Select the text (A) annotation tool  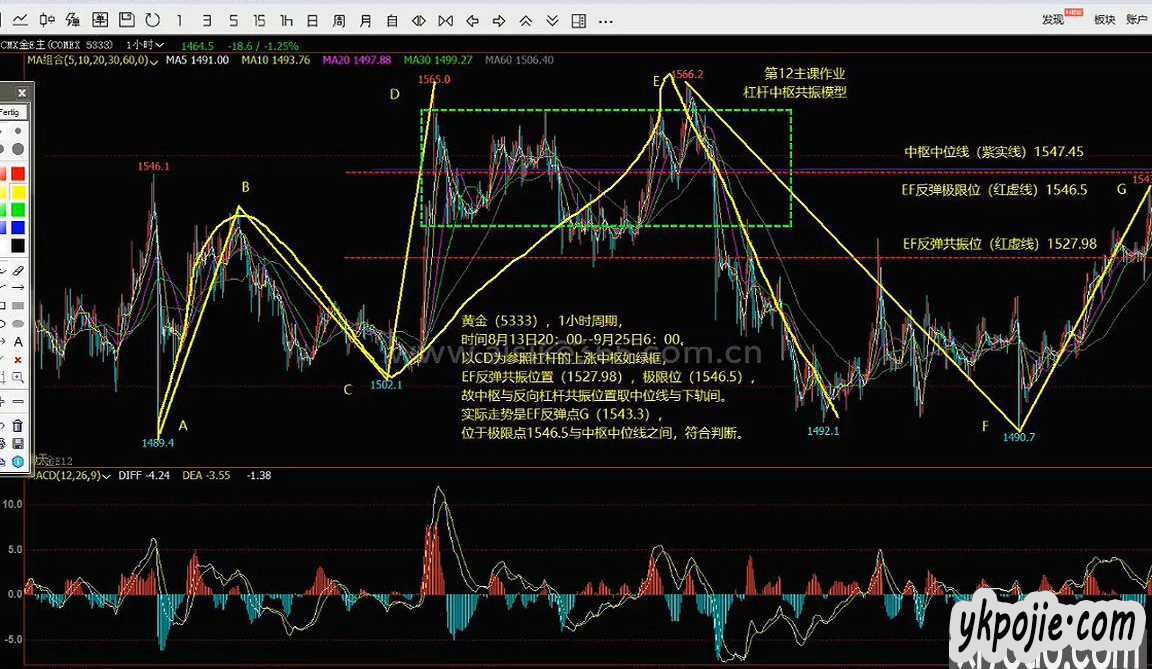(x=18, y=342)
